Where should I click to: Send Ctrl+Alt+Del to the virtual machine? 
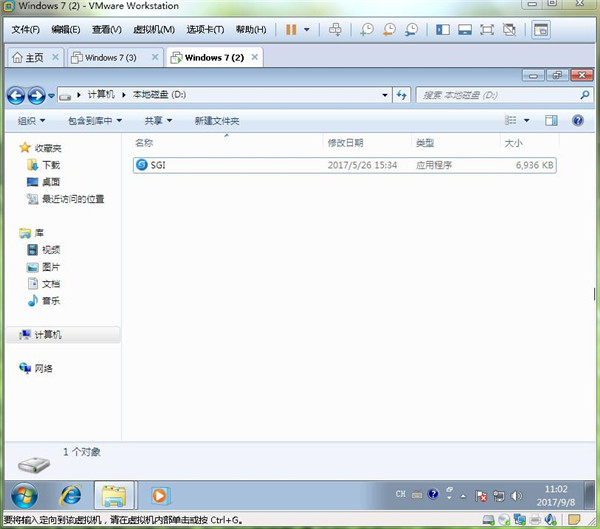[335, 29]
